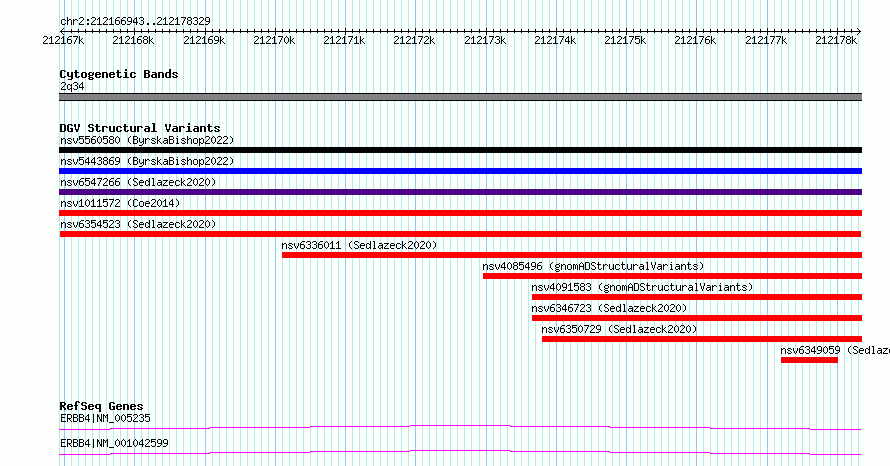890x466 pixels.
Task: Click the 212176k ruler tick label
Action: (695, 40)
